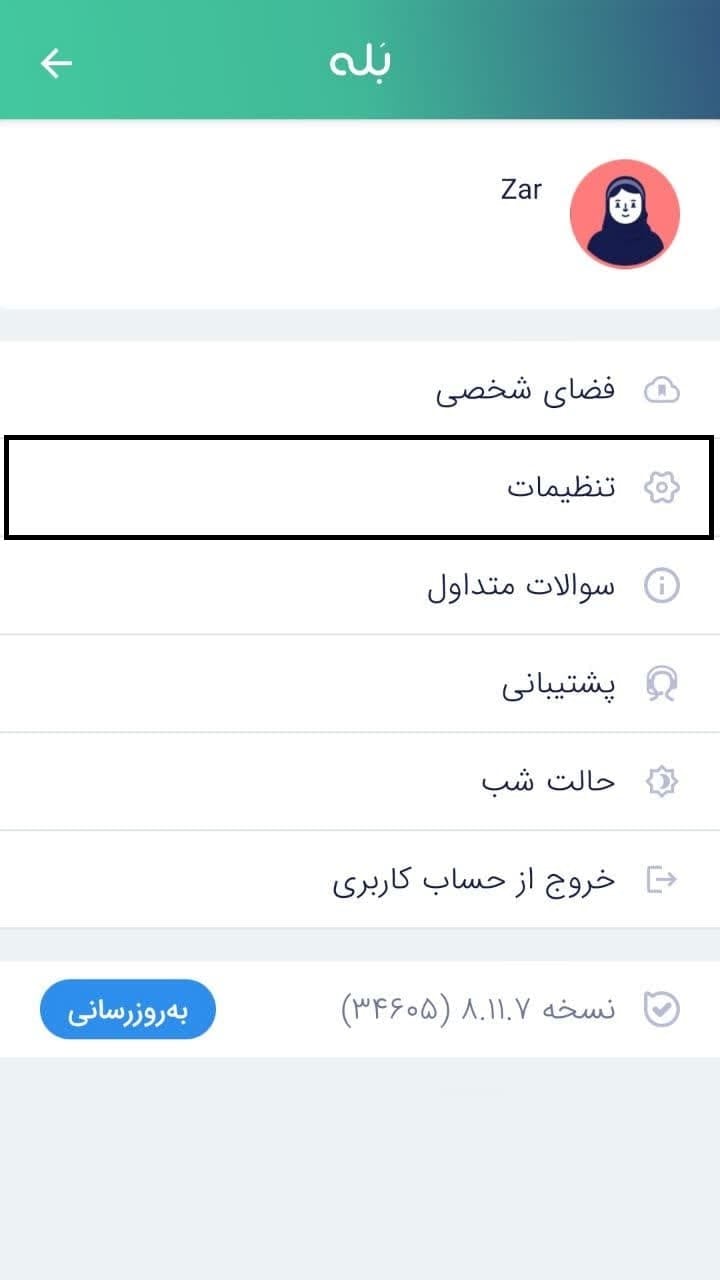The height and width of the screenshot is (1280, 720).
Task: Click the FAQ info circle icon
Action: (x=661, y=586)
